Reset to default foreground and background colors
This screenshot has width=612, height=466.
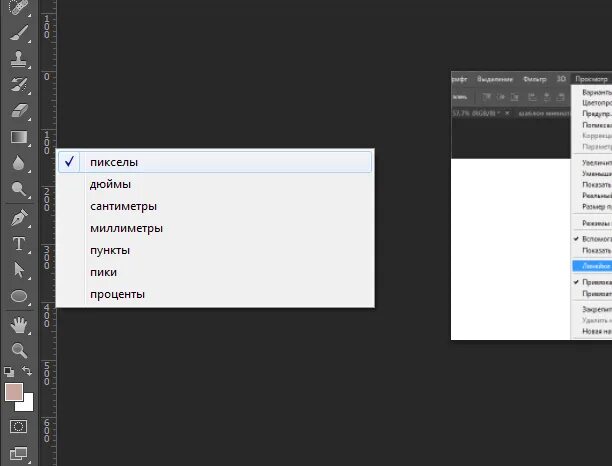9,372
